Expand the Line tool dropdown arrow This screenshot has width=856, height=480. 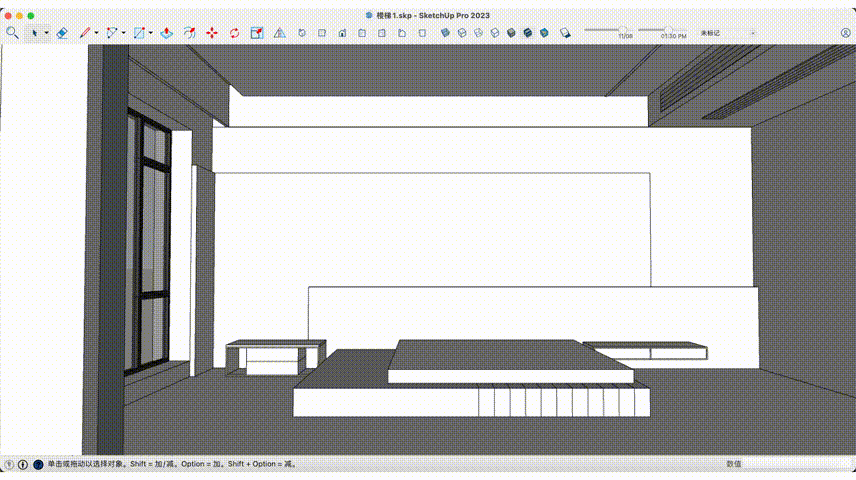click(x=96, y=33)
